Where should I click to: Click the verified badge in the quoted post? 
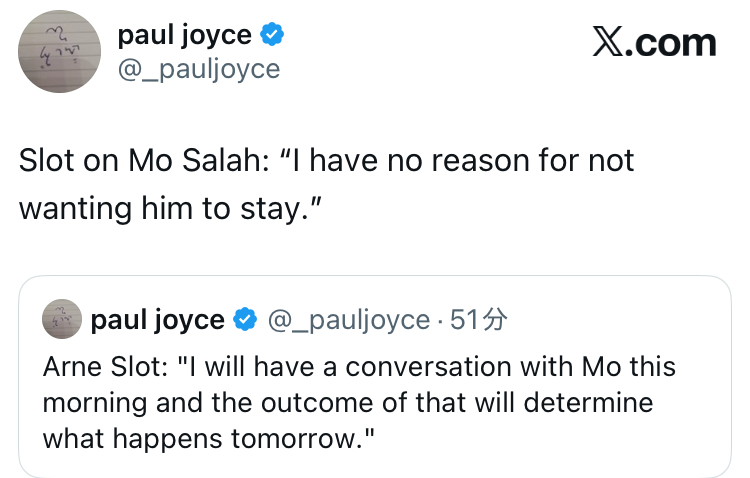point(243,320)
